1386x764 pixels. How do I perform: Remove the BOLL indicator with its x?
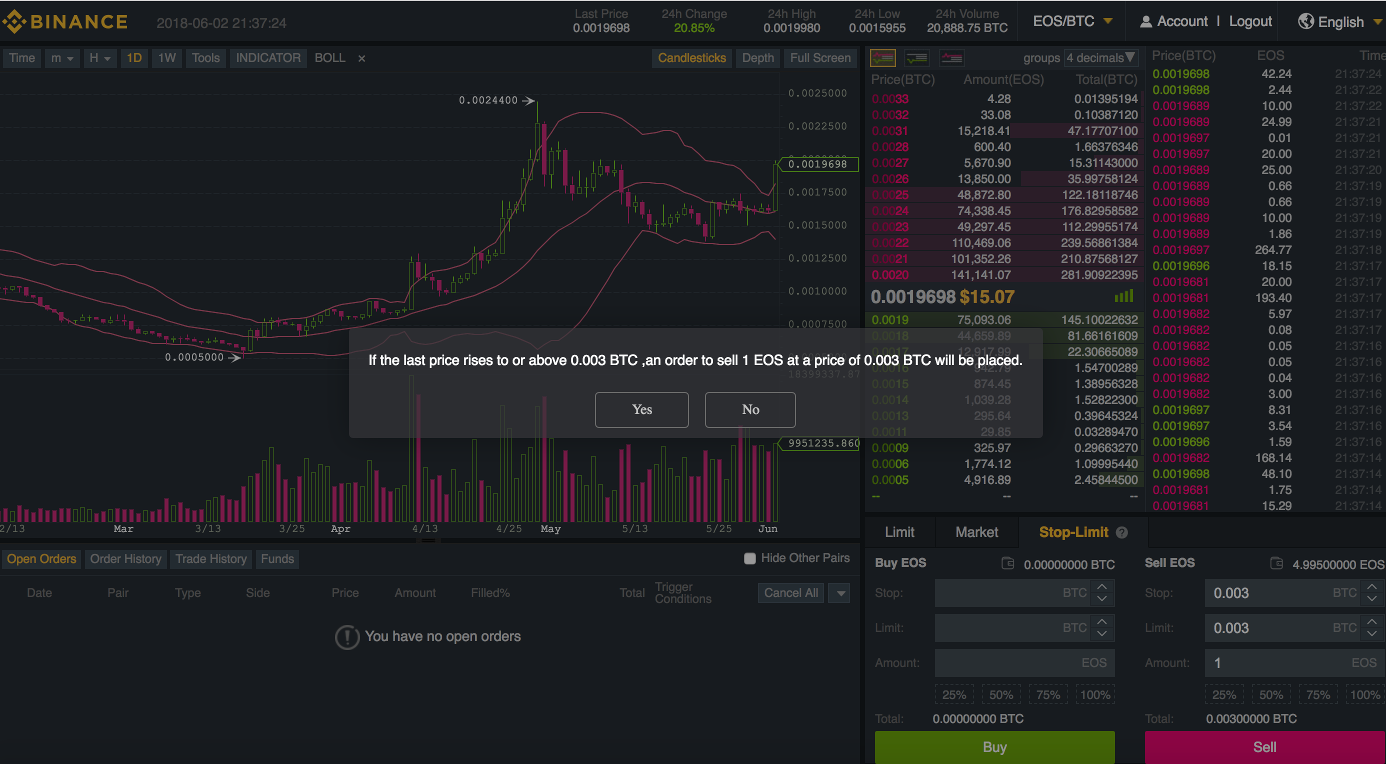coord(362,58)
